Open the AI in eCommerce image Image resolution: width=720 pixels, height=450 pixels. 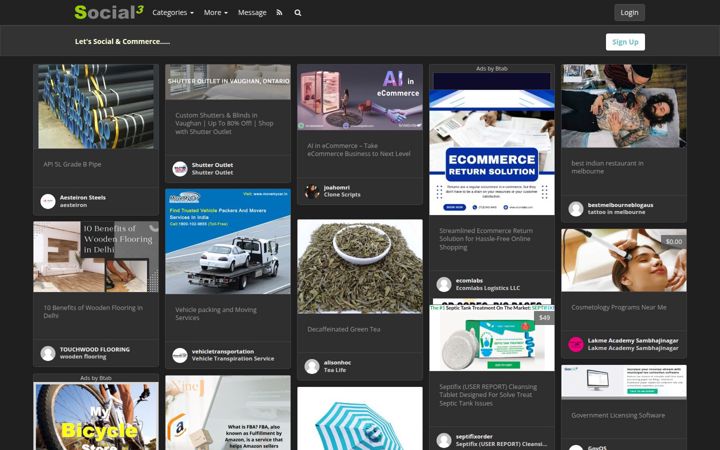360,97
